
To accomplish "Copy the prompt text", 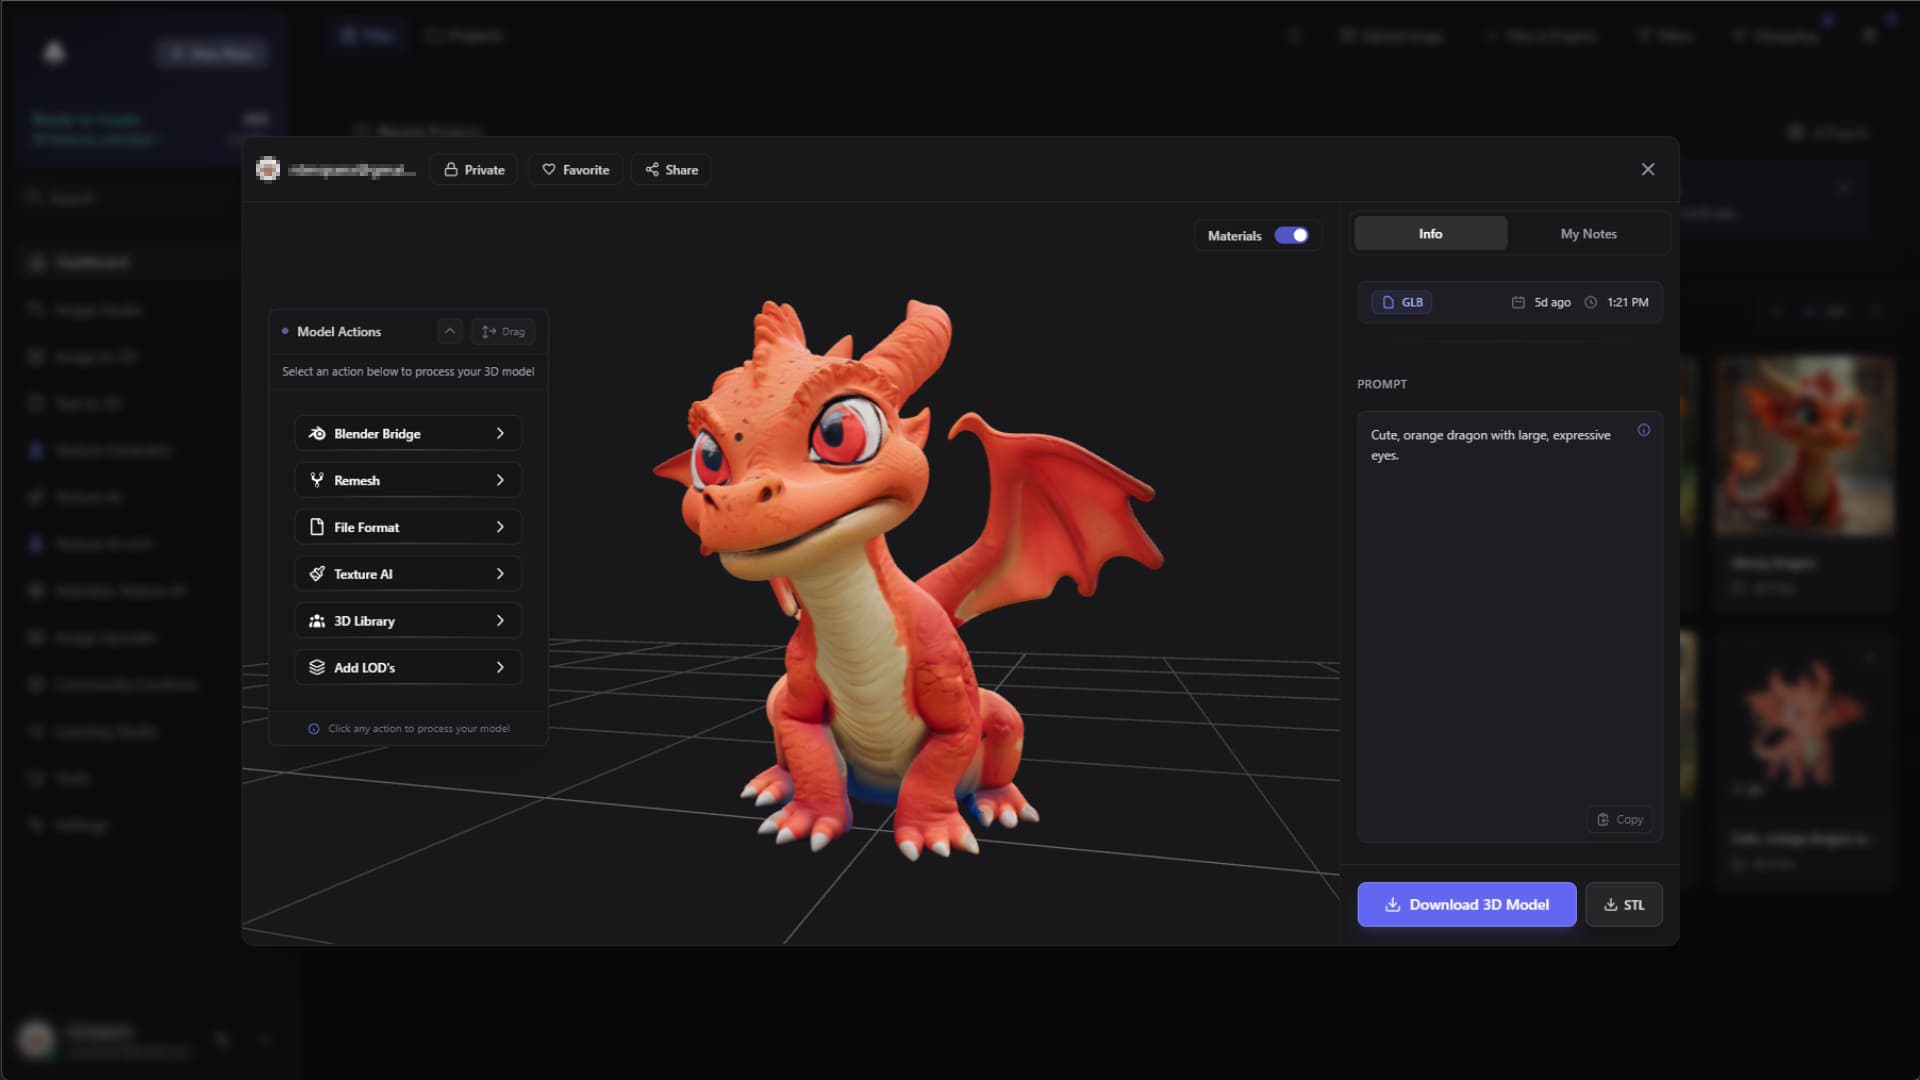I will click(1620, 819).
